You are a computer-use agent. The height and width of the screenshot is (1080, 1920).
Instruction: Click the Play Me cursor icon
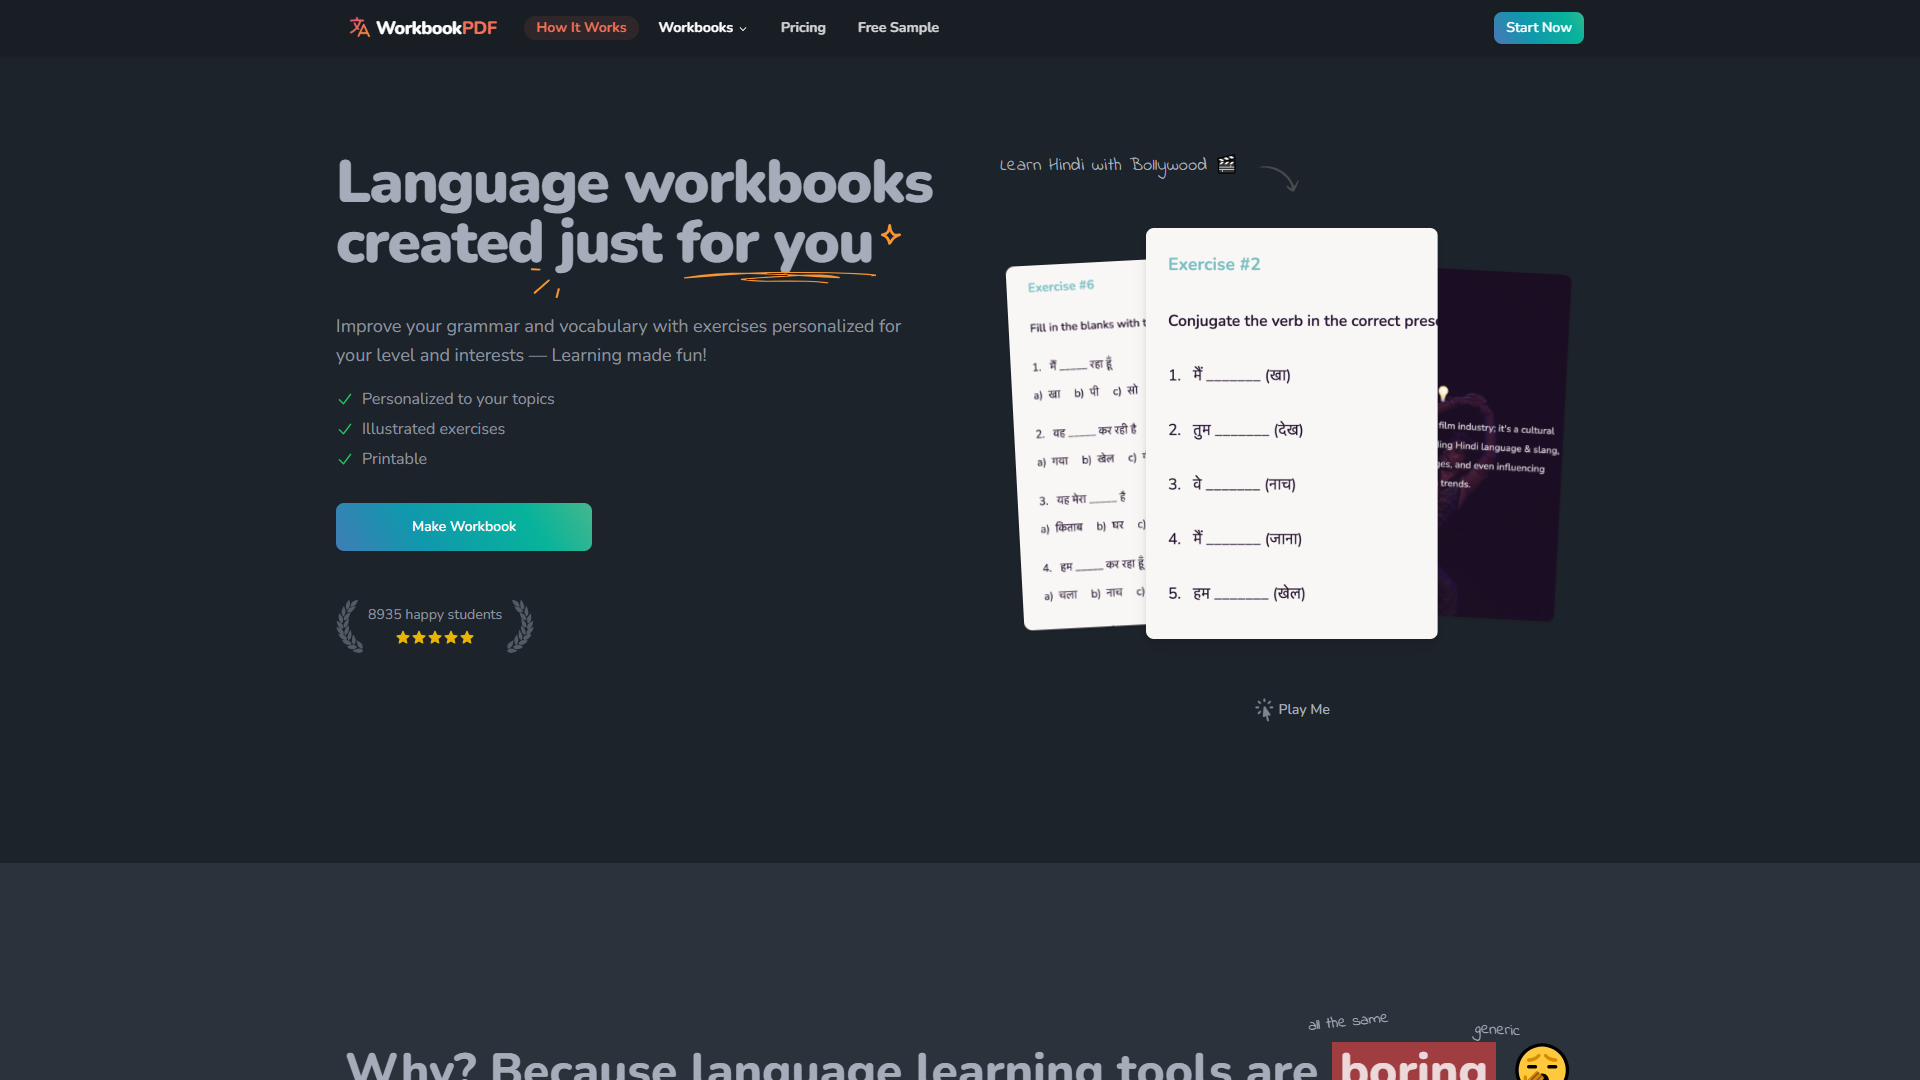1264,709
